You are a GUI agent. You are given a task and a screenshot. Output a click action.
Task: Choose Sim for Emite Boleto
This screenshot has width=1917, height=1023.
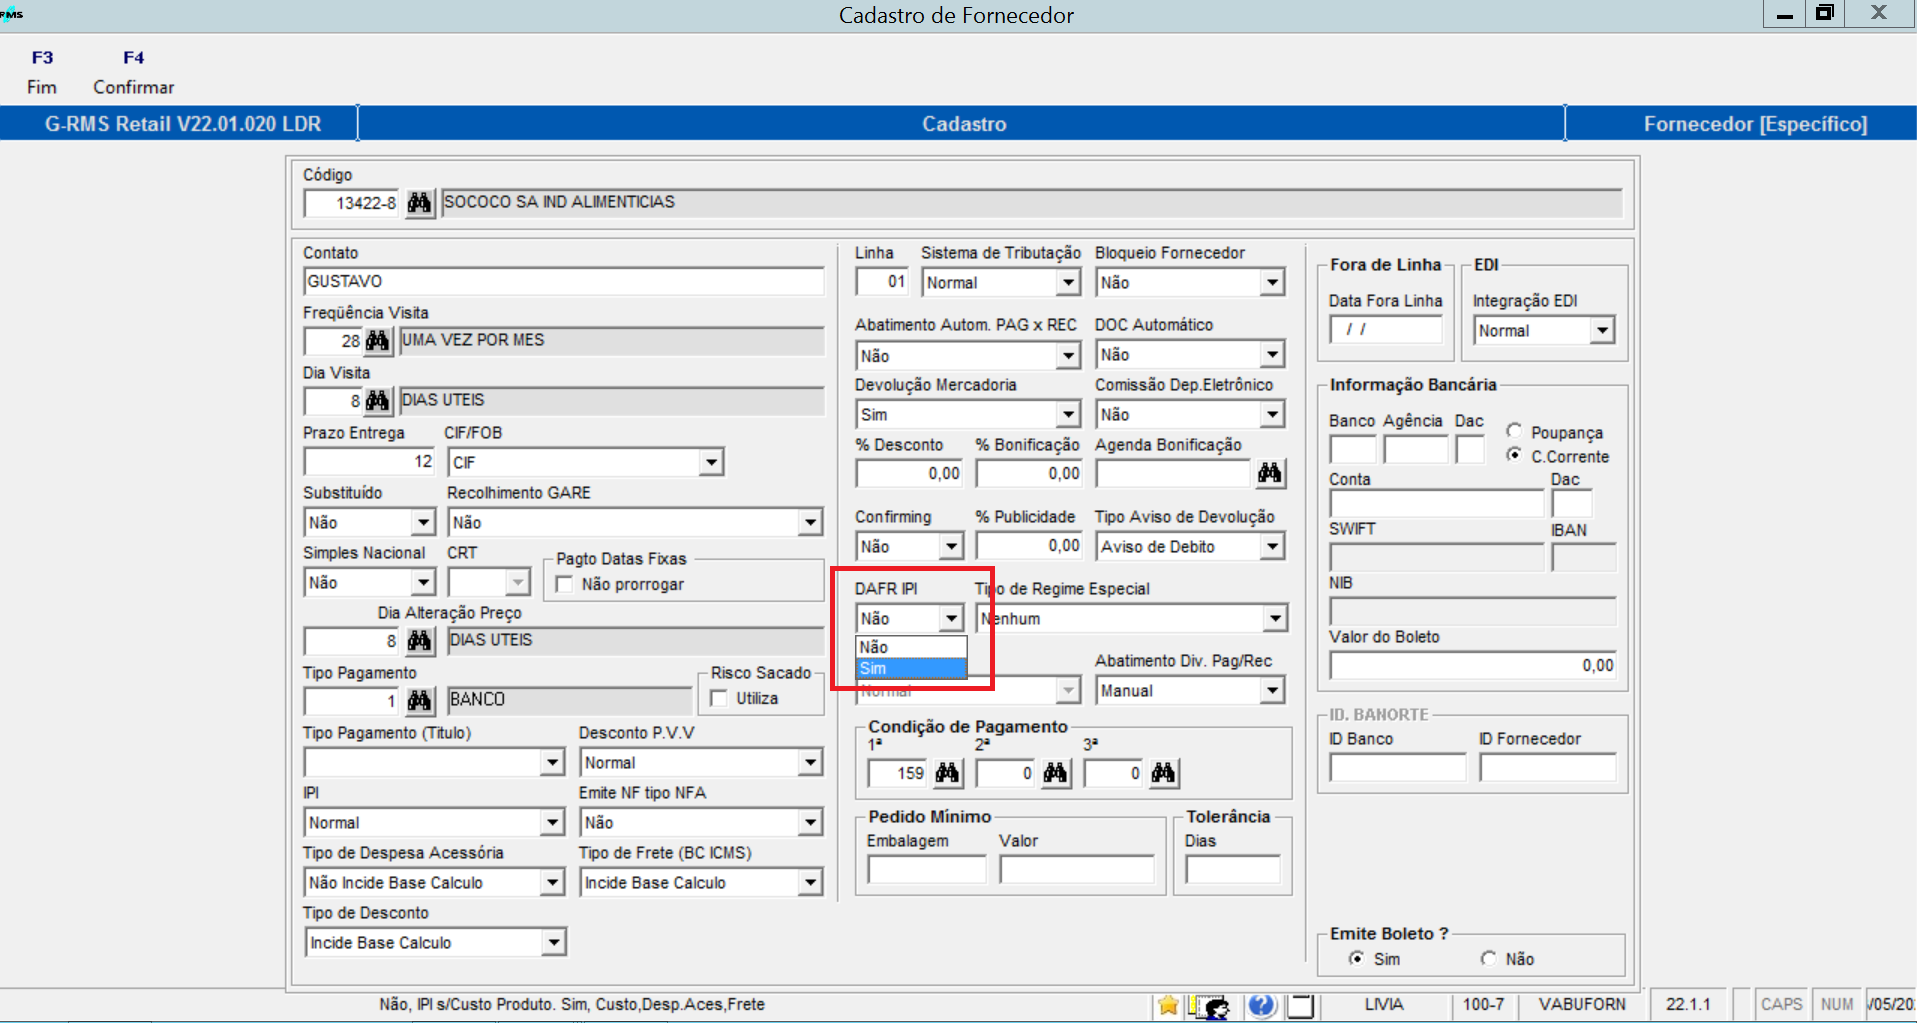coord(1357,958)
